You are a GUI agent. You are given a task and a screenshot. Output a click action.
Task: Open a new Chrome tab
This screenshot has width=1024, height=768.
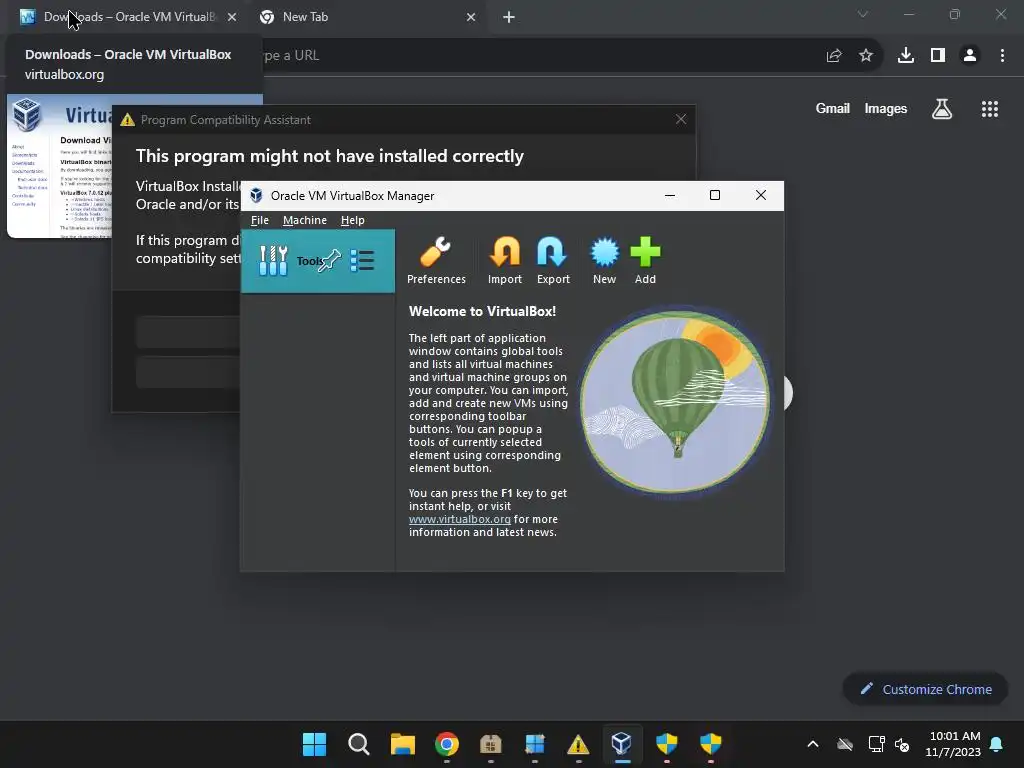509,17
